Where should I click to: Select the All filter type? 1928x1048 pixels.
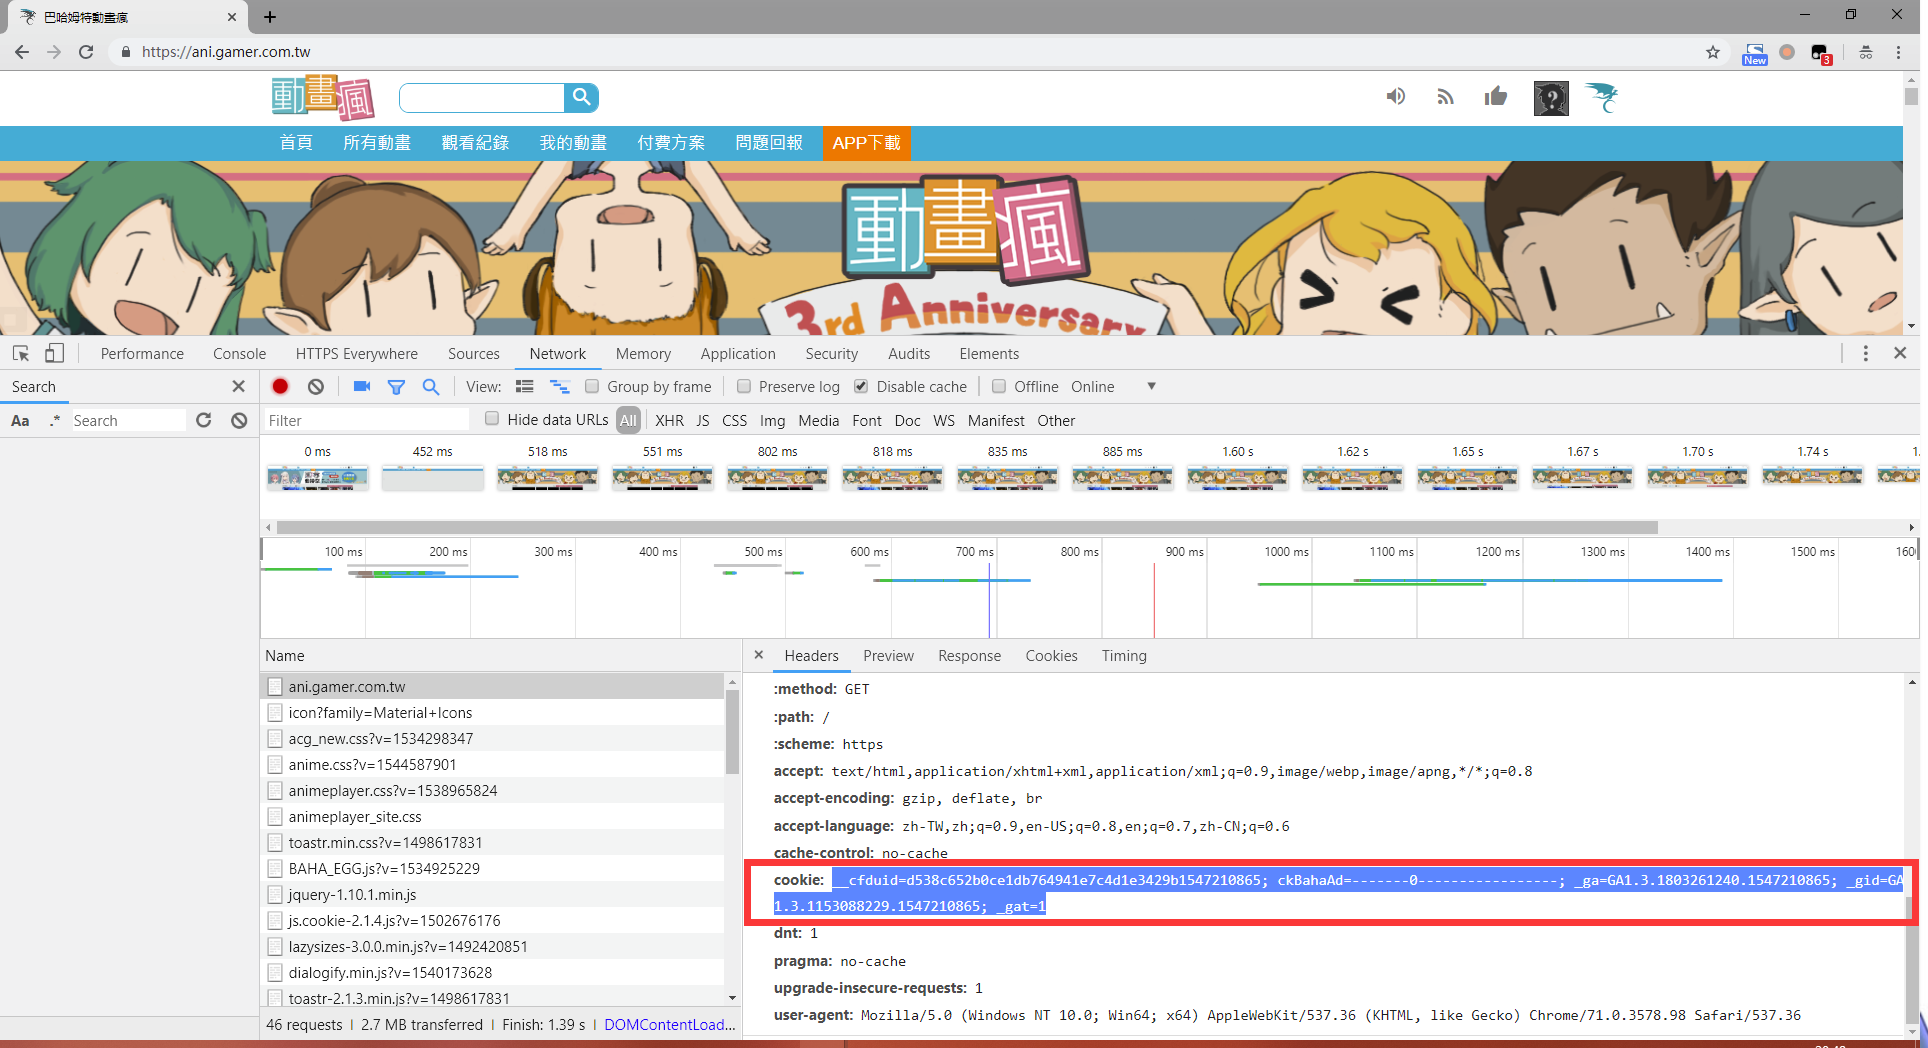(x=628, y=421)
